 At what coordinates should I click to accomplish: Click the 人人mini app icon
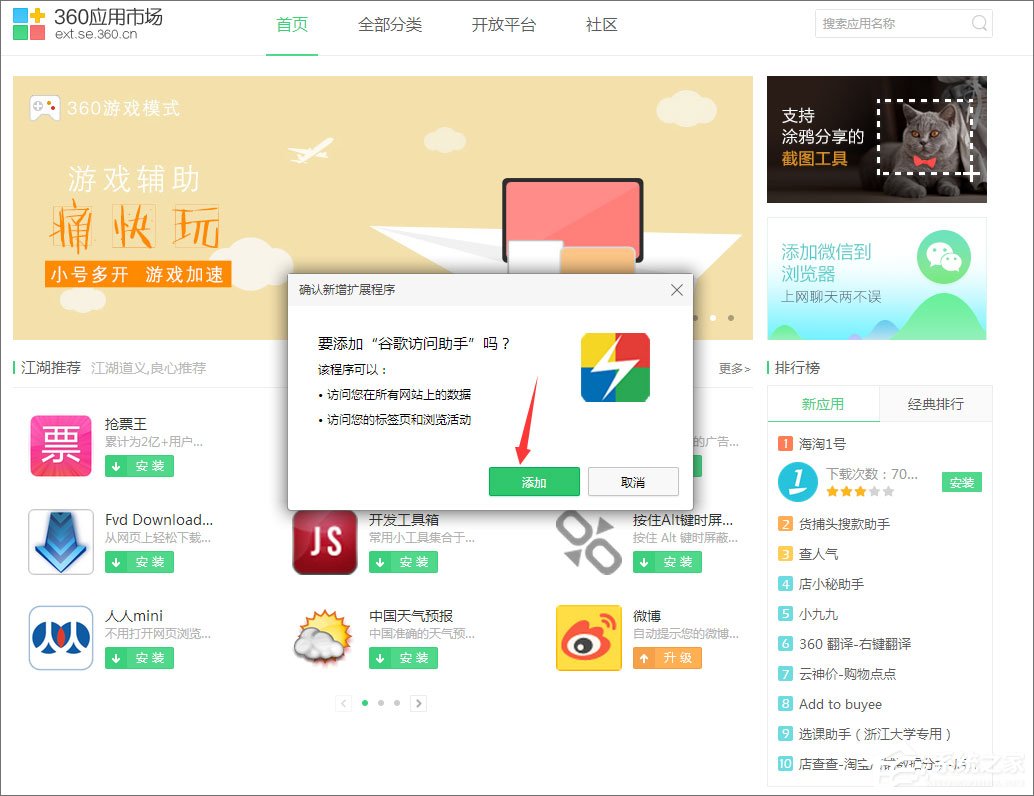[60, 636]
